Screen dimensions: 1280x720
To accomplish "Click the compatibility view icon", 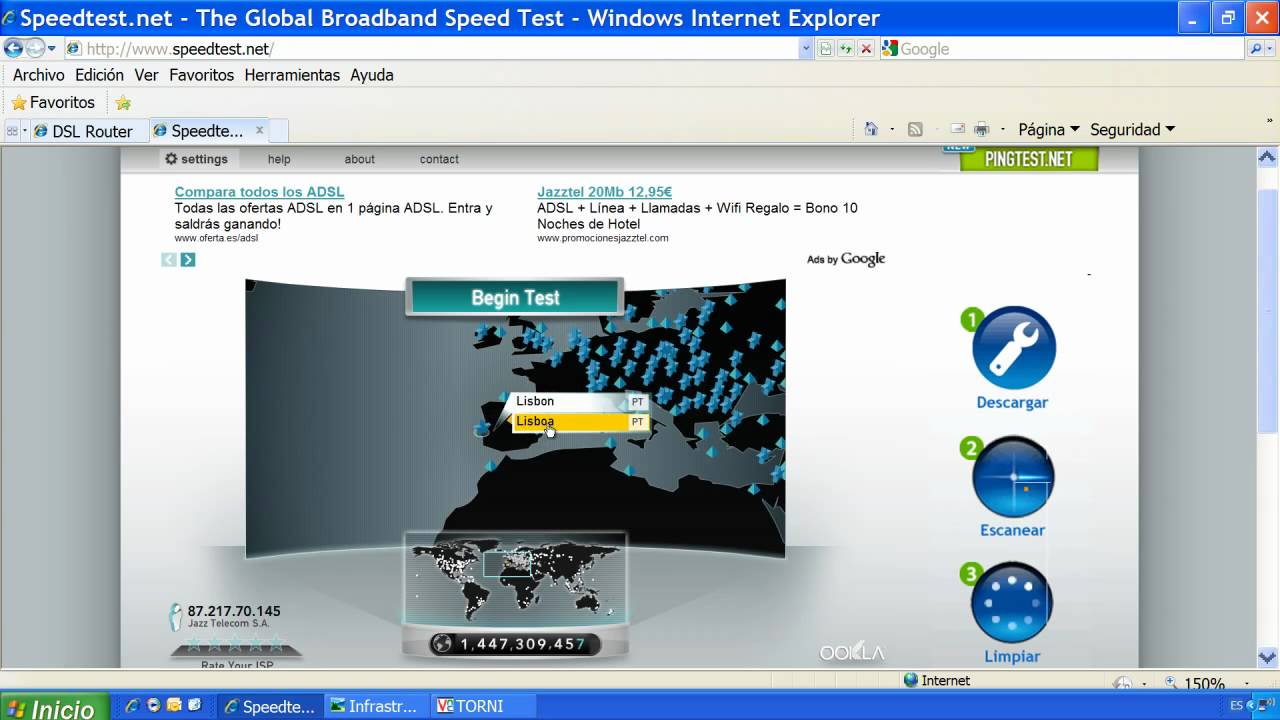I will [826, 48].
